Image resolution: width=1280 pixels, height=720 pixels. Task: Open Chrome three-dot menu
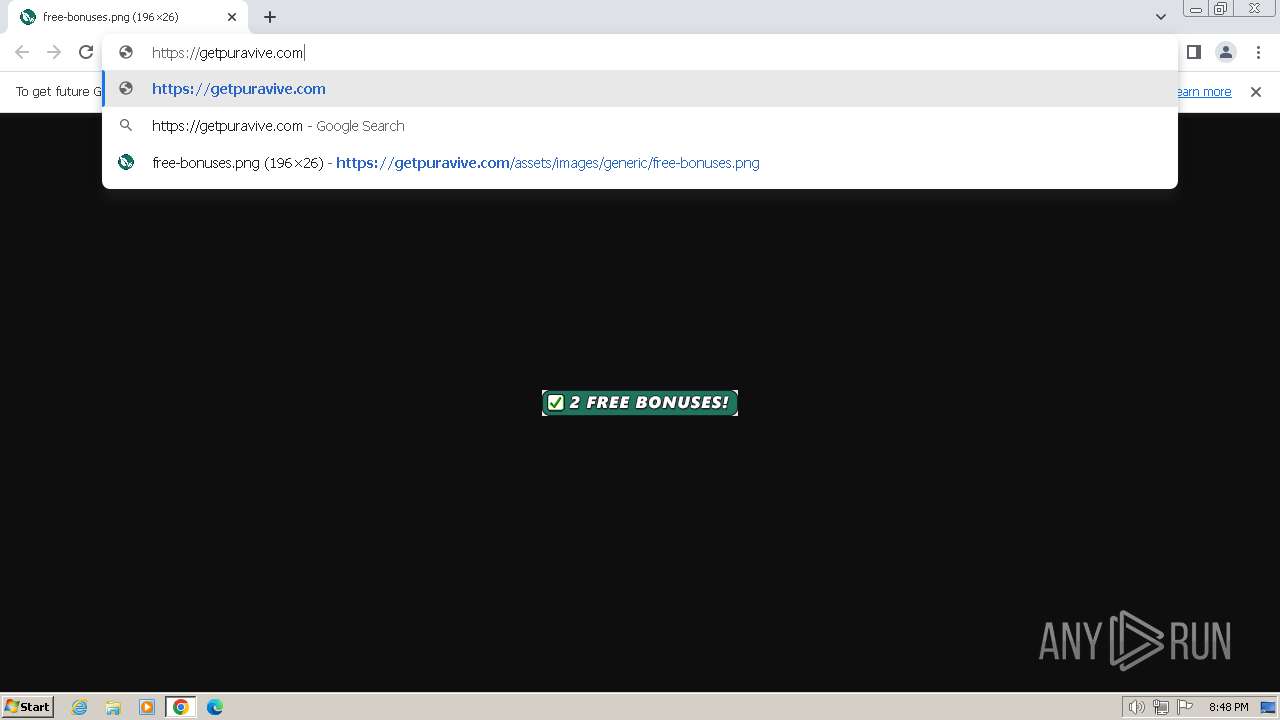1258,52
